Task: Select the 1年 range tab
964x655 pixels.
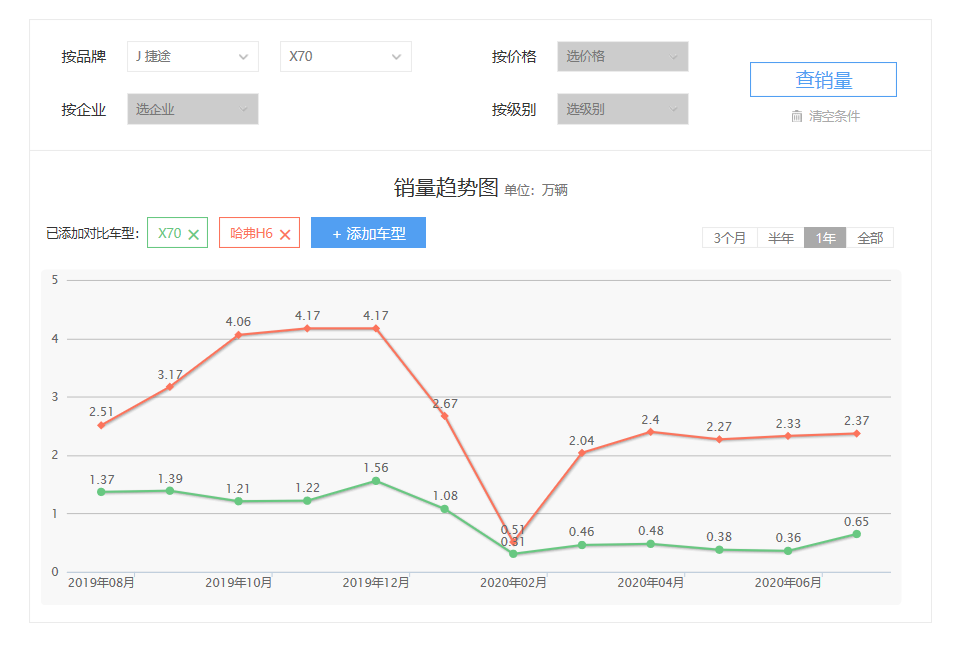Action: point(825,238)
